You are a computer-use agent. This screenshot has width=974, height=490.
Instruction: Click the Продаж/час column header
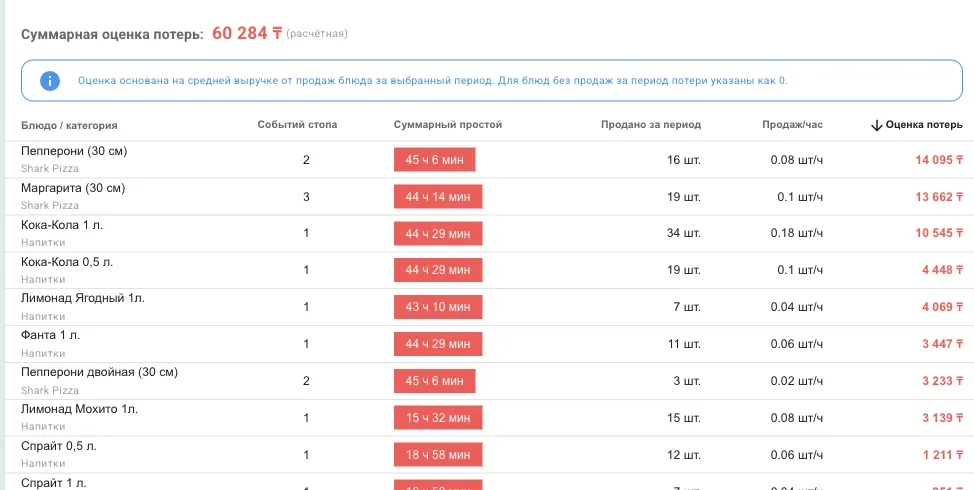[x=793, y=125]
